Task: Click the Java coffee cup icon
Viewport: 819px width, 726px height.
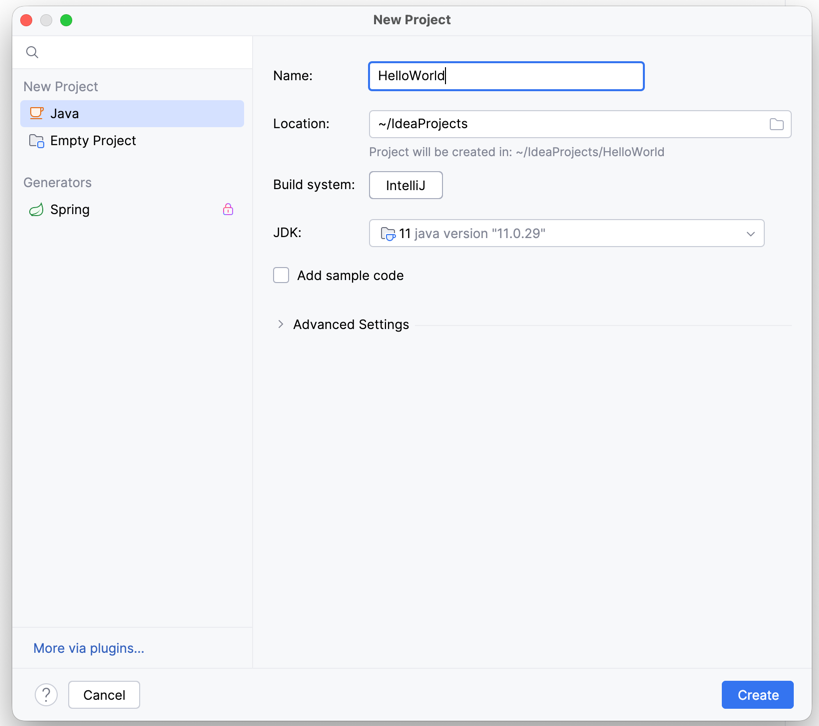Action: pos(36,114)
